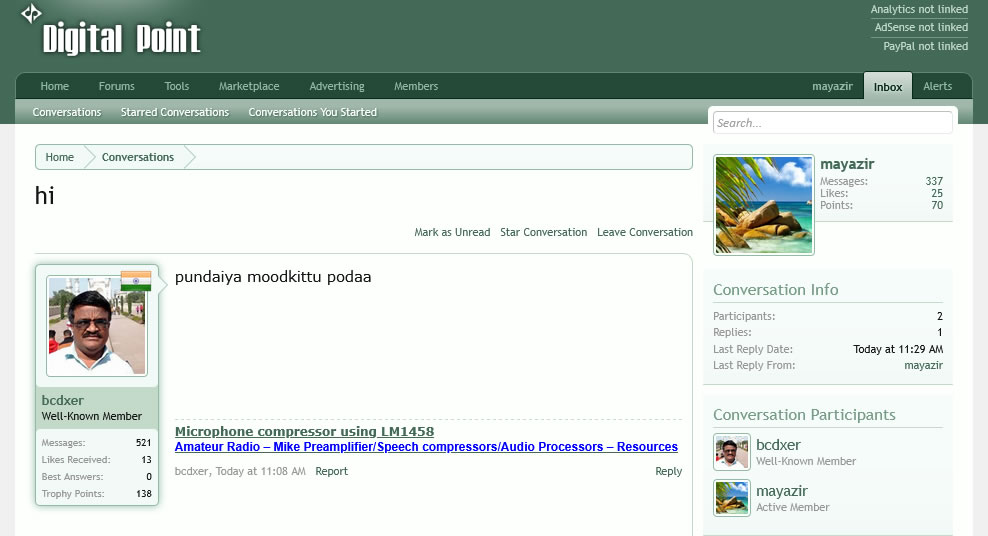
Task: Open the Today at 11:08 AM permalink
Action: pyautogui.click(x=260, y=471)
